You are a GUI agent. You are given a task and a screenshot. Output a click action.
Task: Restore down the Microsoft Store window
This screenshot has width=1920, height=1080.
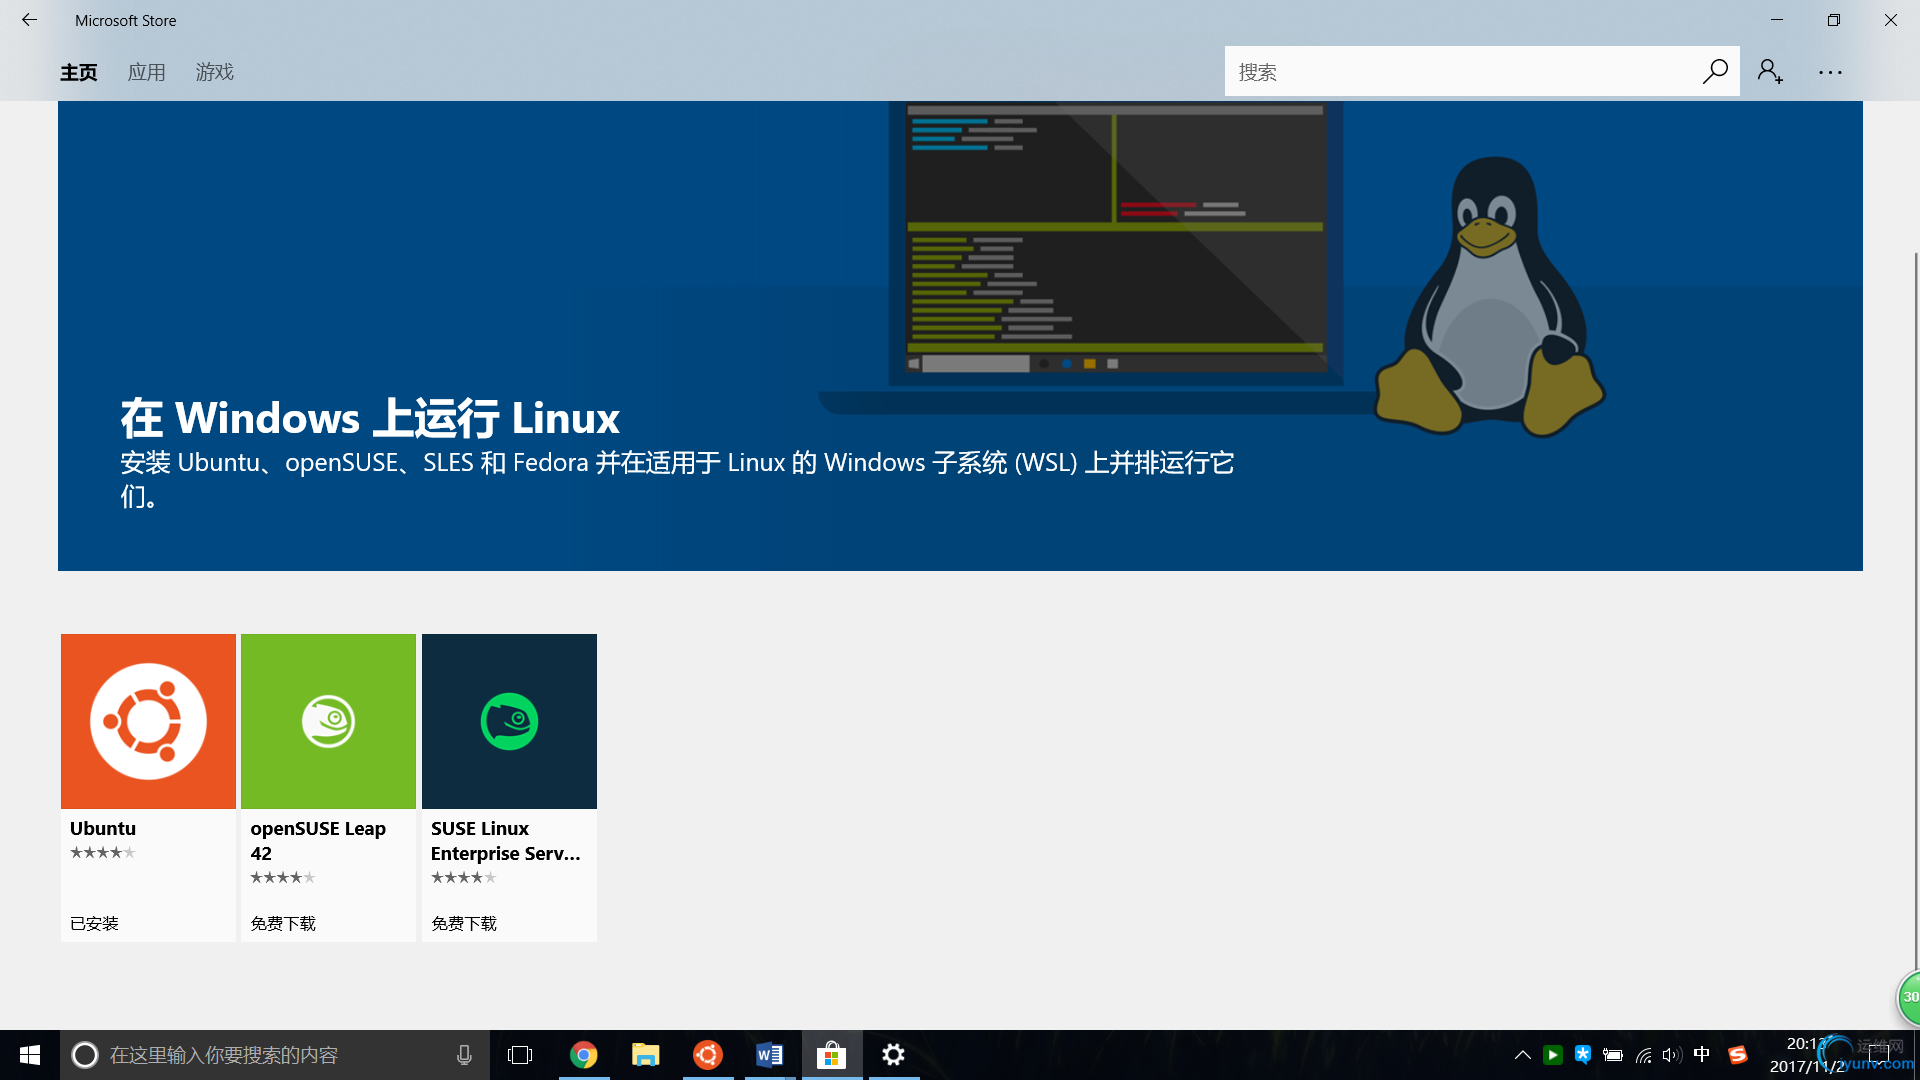coord(1834,20)
